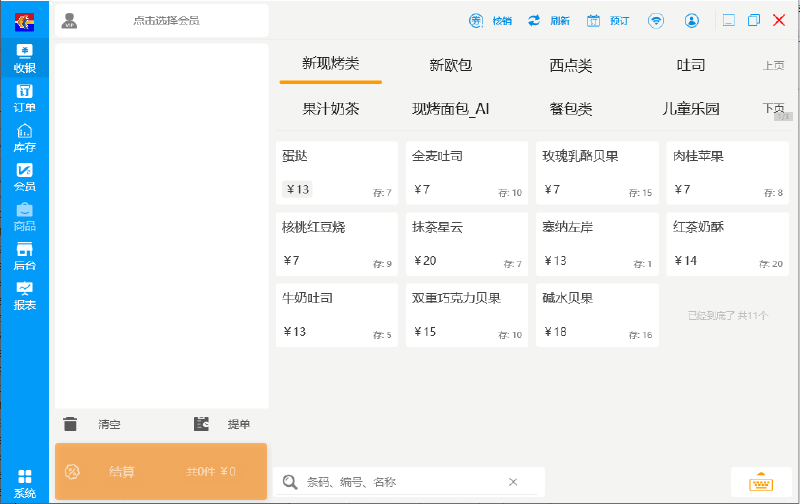Click the 核销 text button
Screen dimensions: 800x504
pos(502,21)
